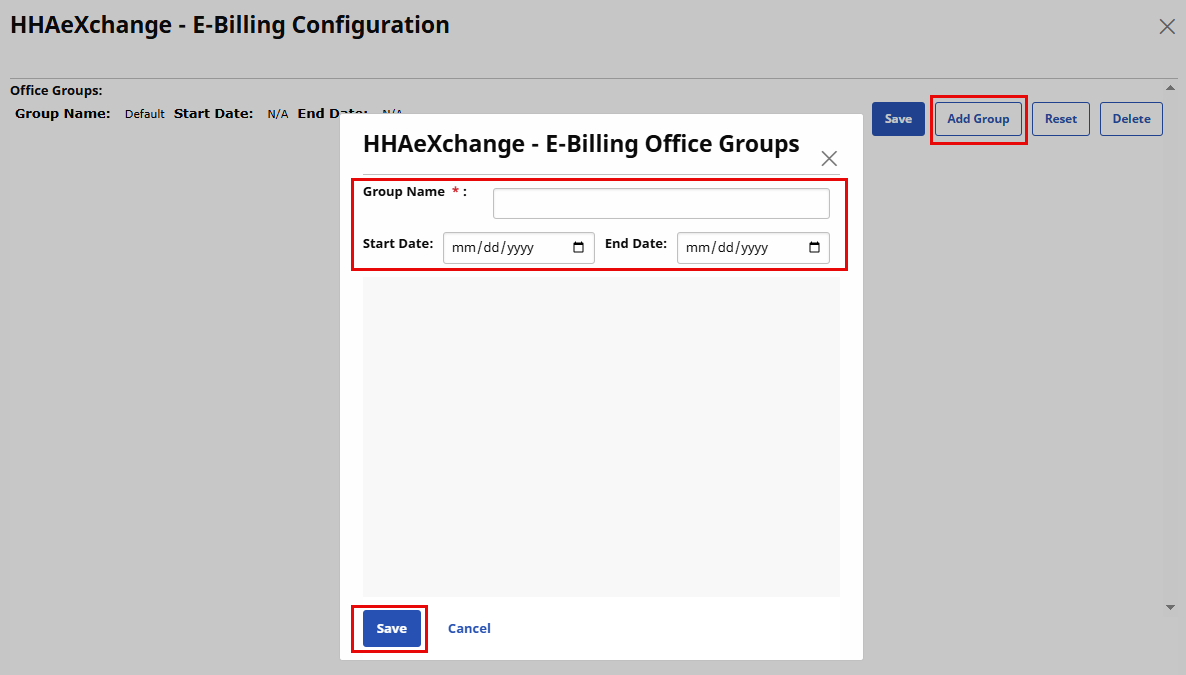Click the scrollbar down arrow

(x=1170, y=606)
